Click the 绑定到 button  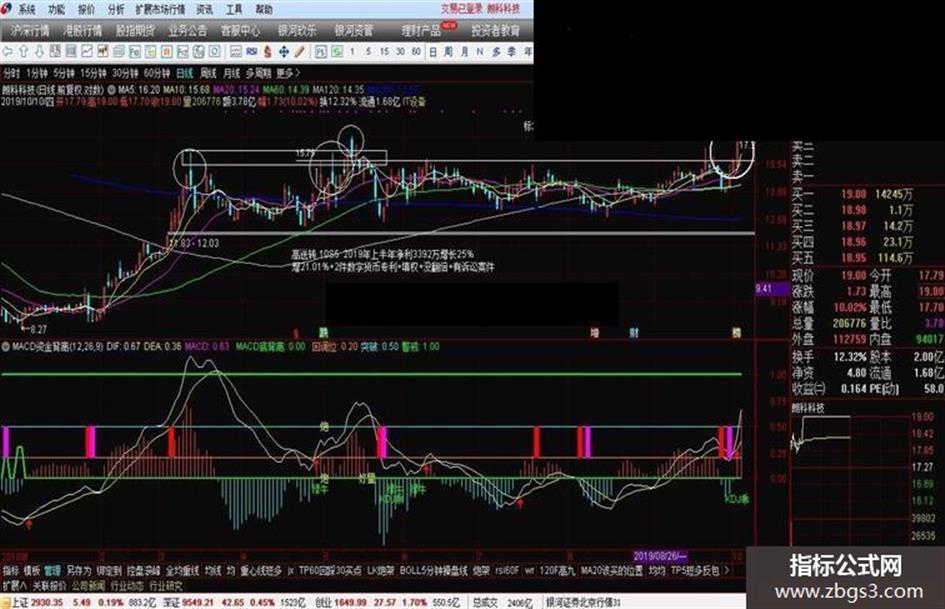(x=109, y=570)
